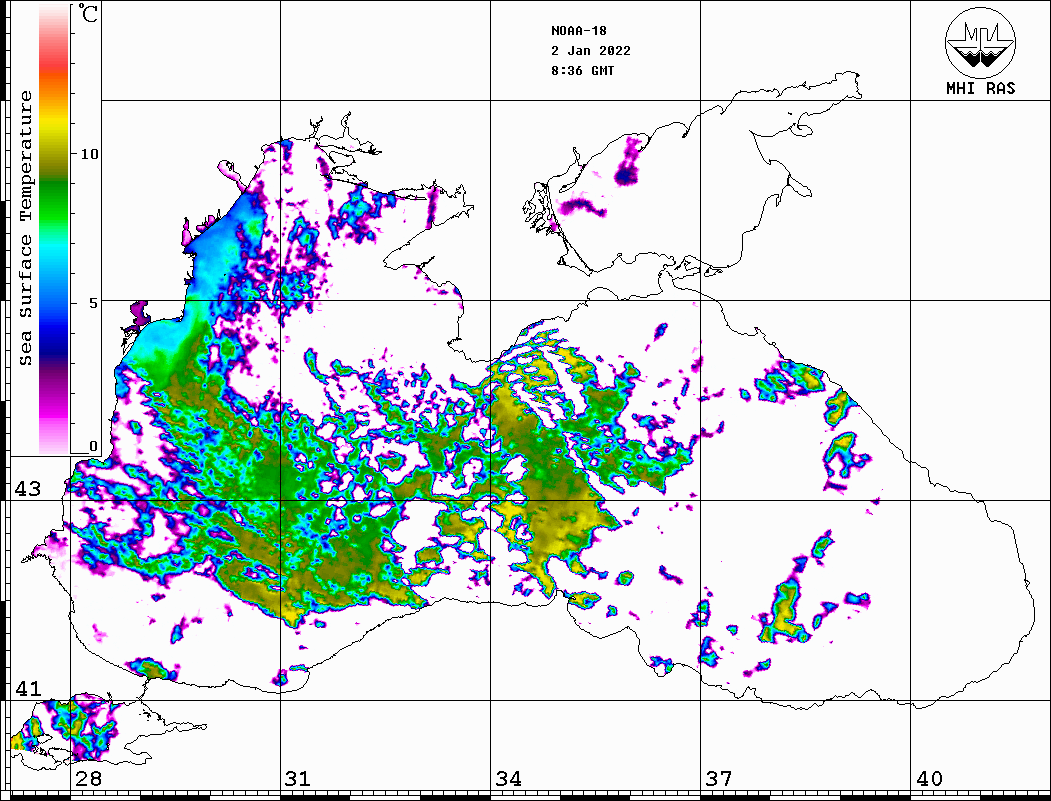
Task: Click longitude label 31
Action: click(298, 778)
